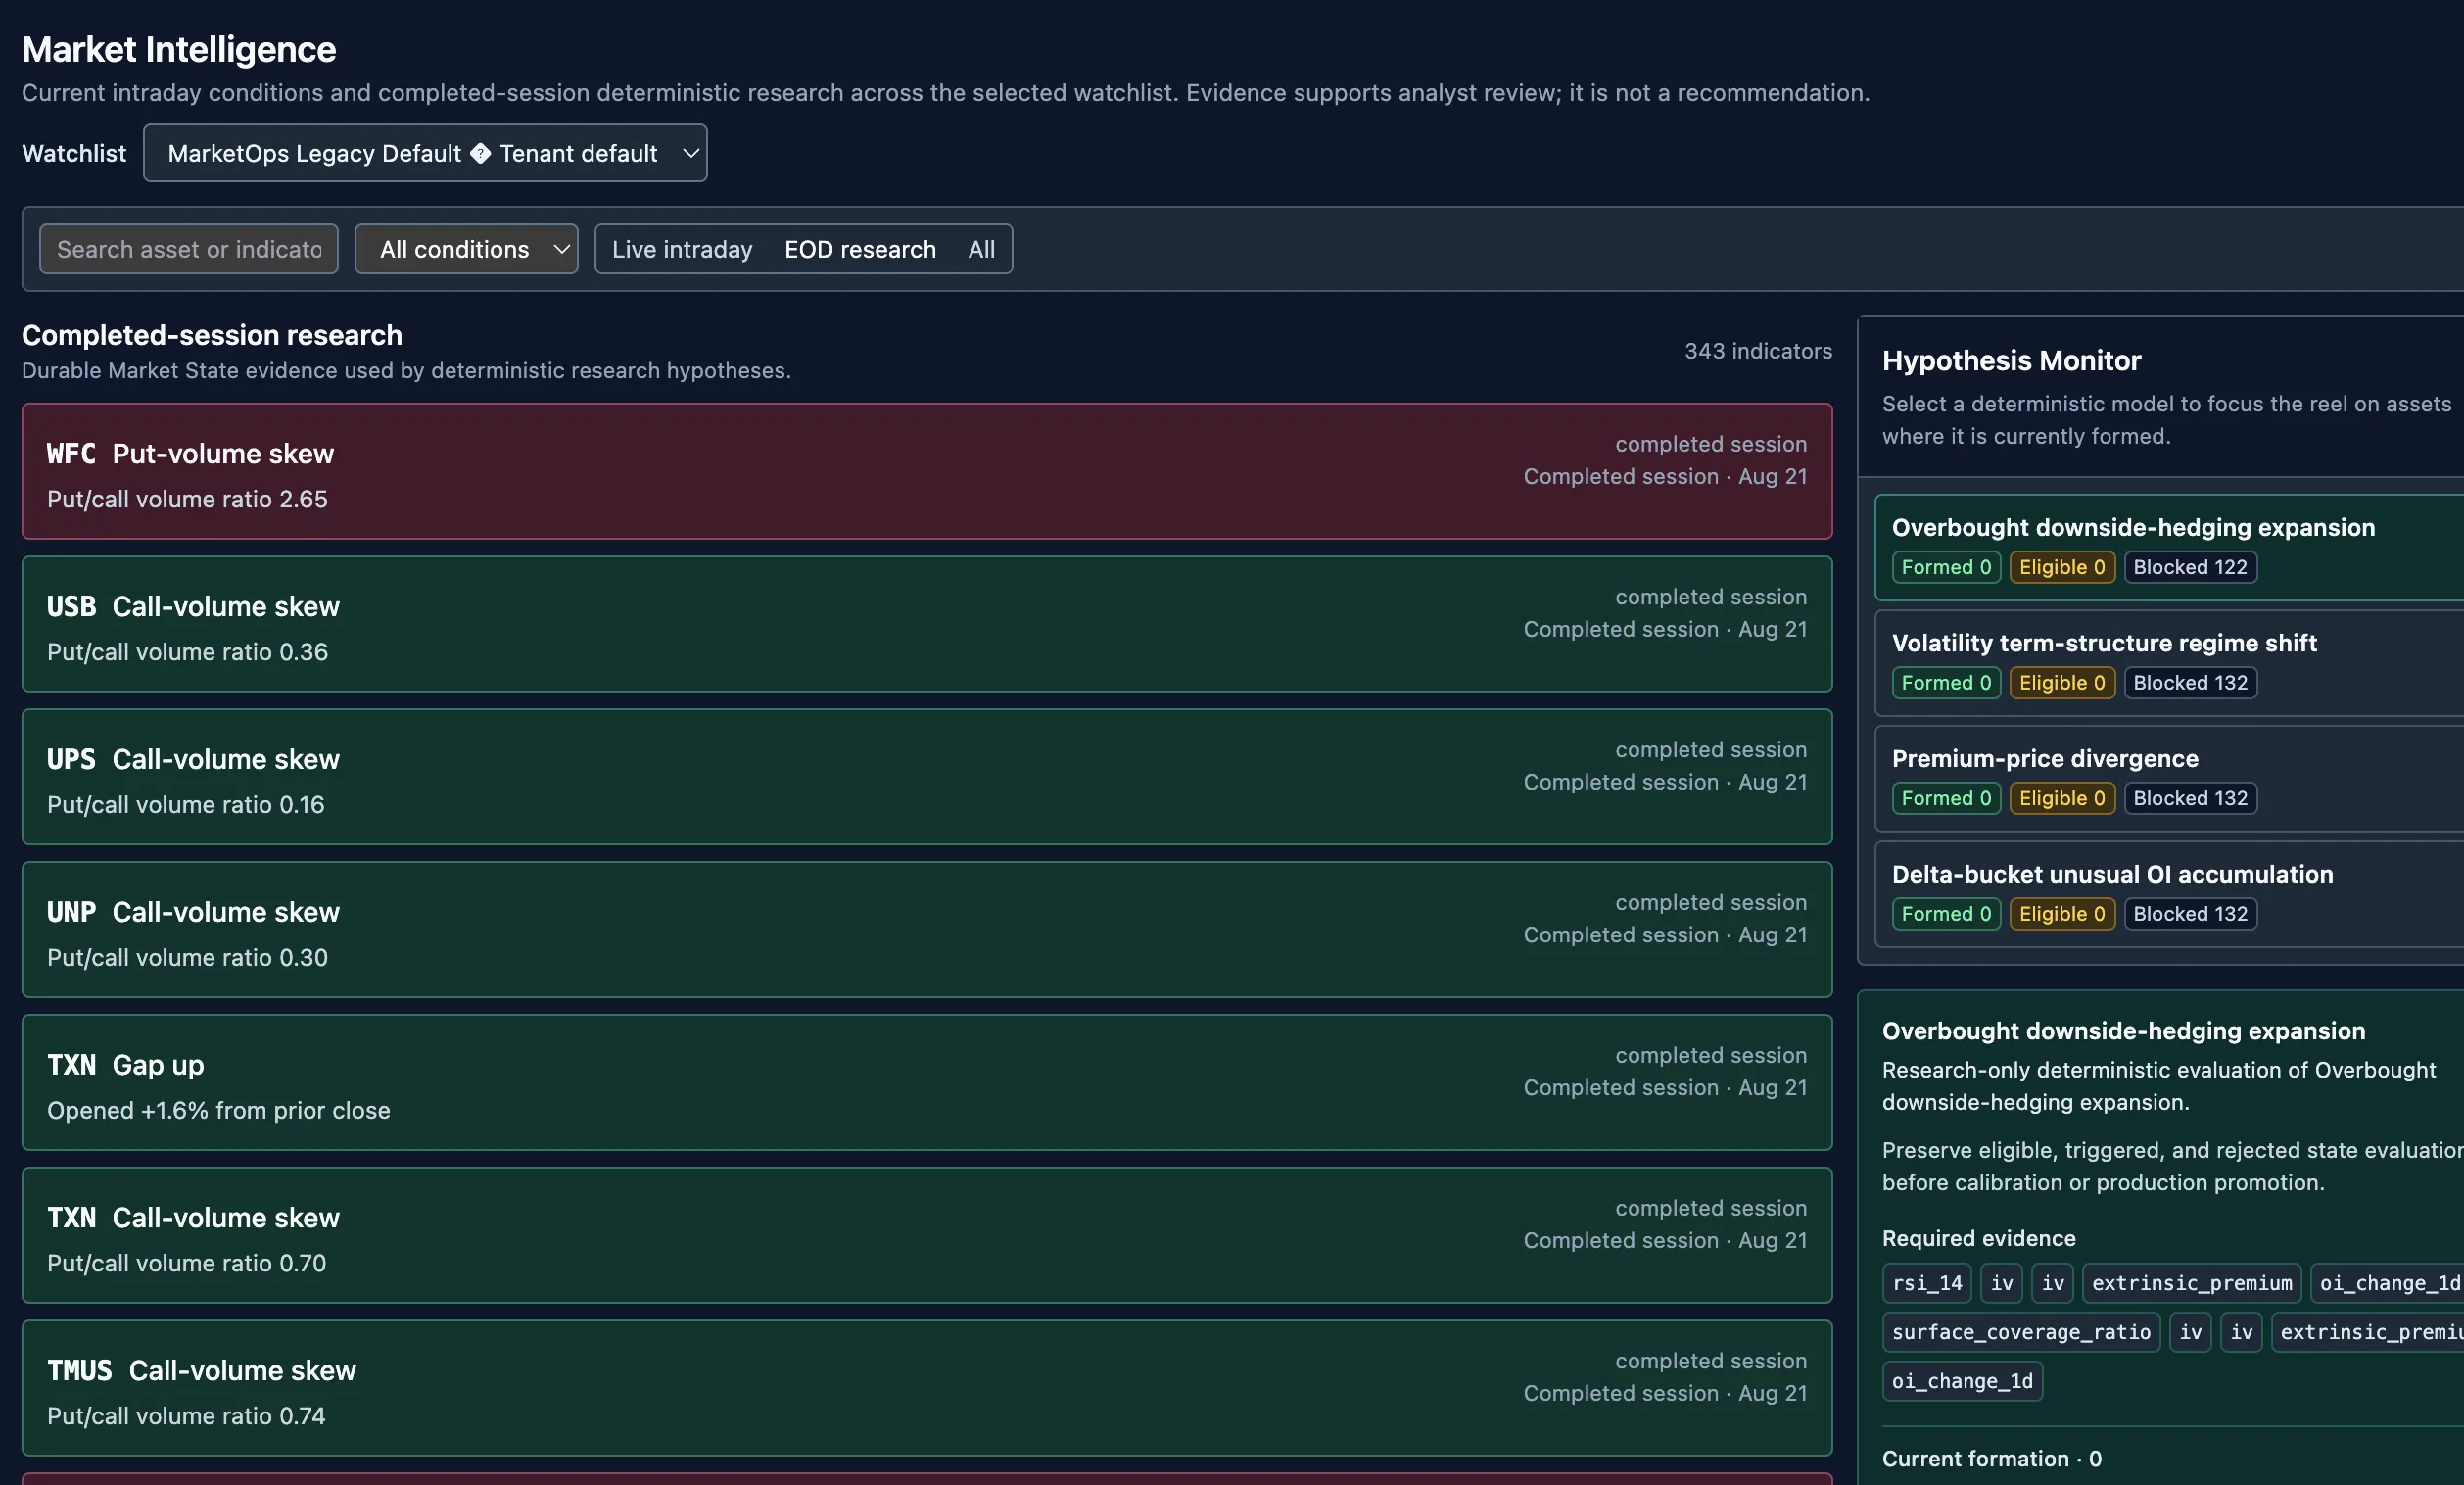The width and height of the screenshot is (2464, 1485).
Task: Select Delta-bucket unusual OI accumulation model
Action: pyautogui.click(x=2168, y=895)
